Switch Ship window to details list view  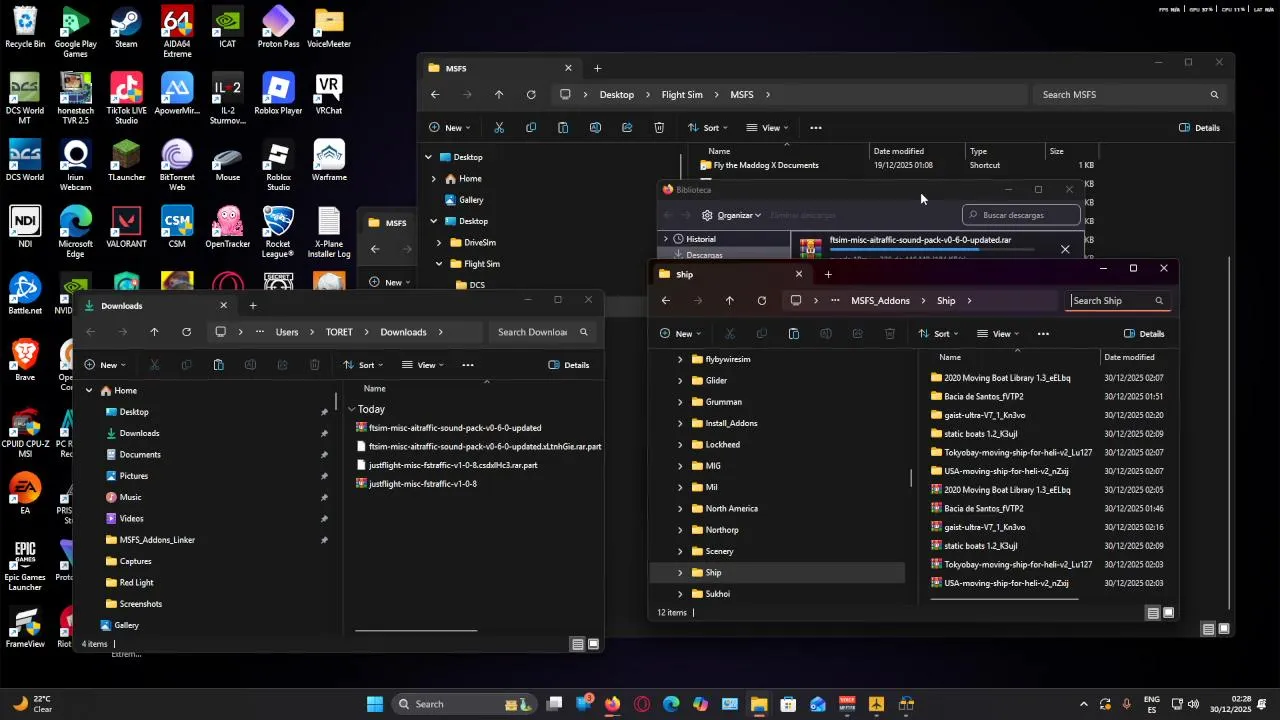[1153, 613]
